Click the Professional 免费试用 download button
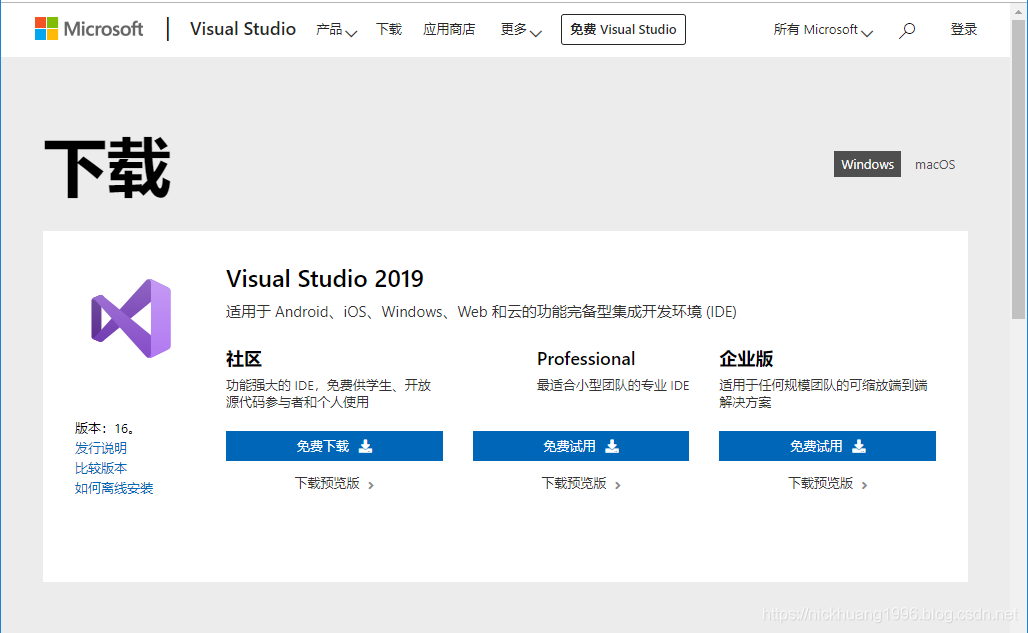Viewport: 1028px width, 633px height. pyautogui.click(x=581, y=446)
